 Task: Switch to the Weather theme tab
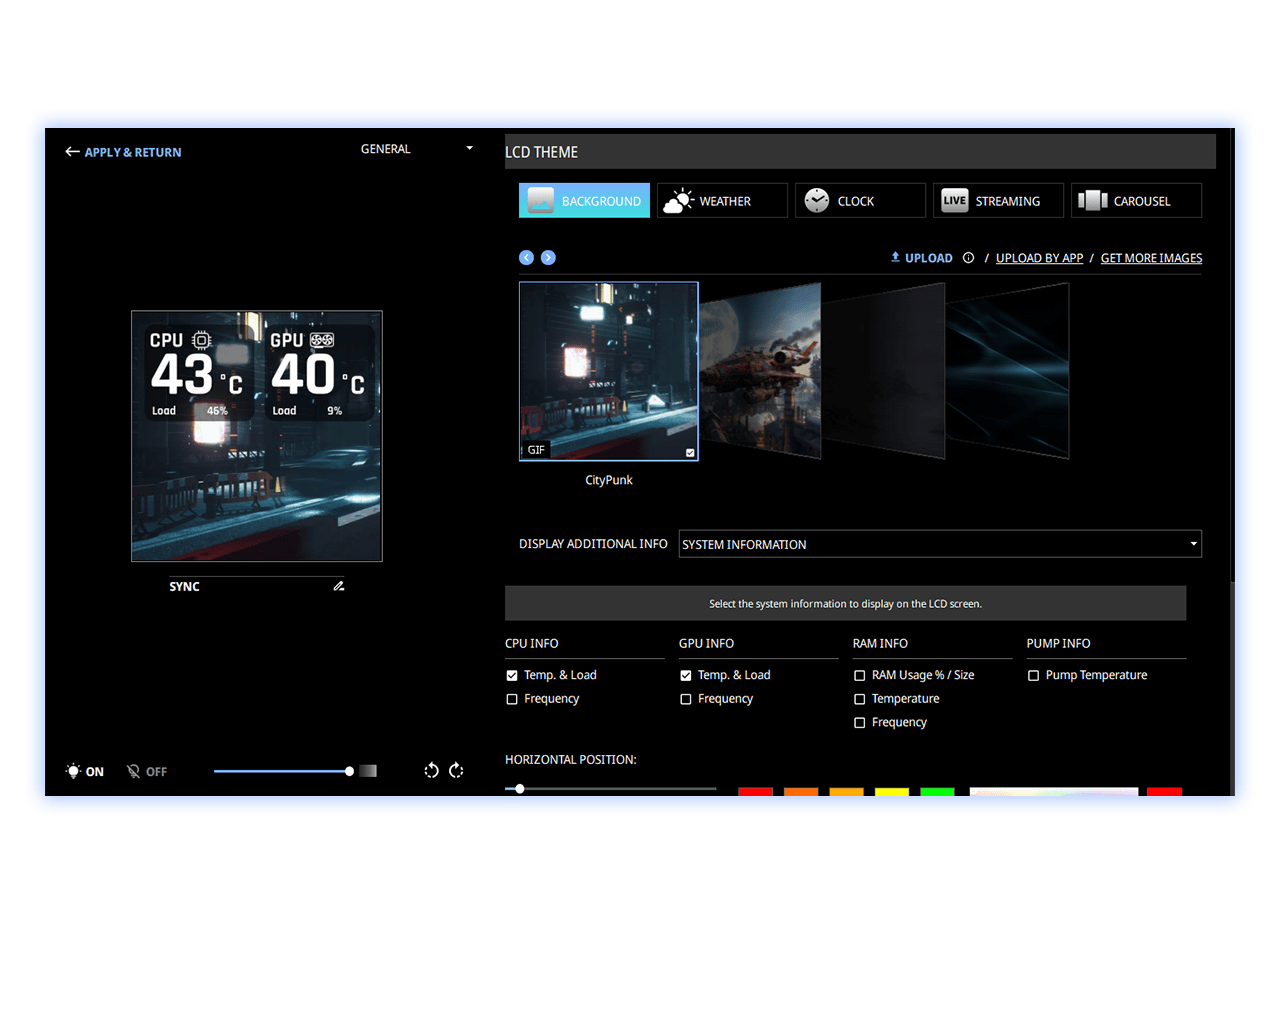[722, 201]
